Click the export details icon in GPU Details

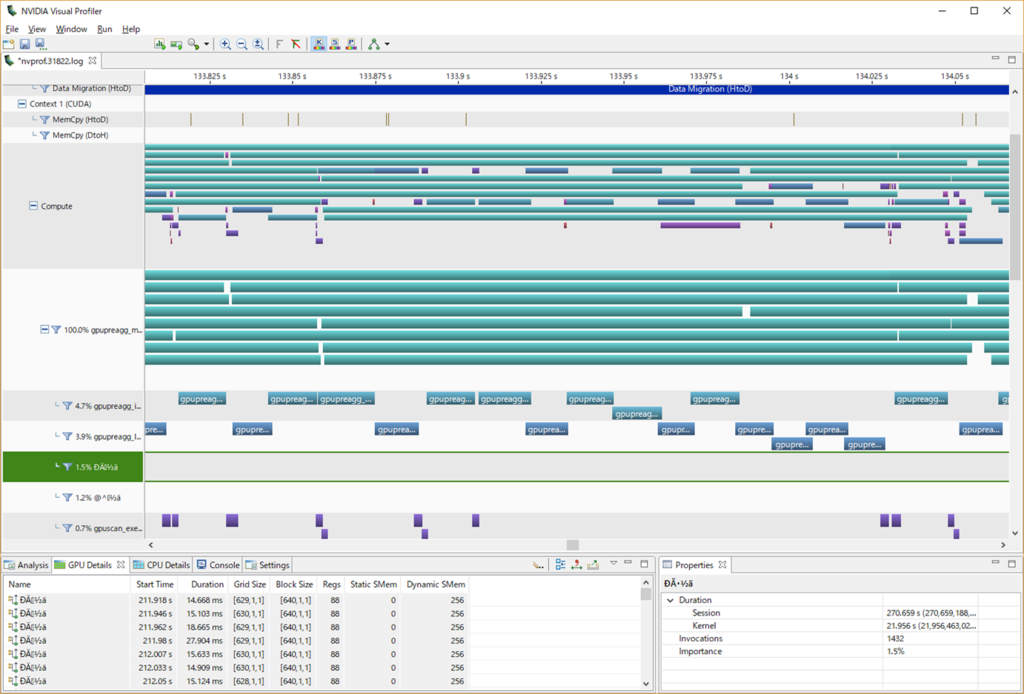point(593,565)
